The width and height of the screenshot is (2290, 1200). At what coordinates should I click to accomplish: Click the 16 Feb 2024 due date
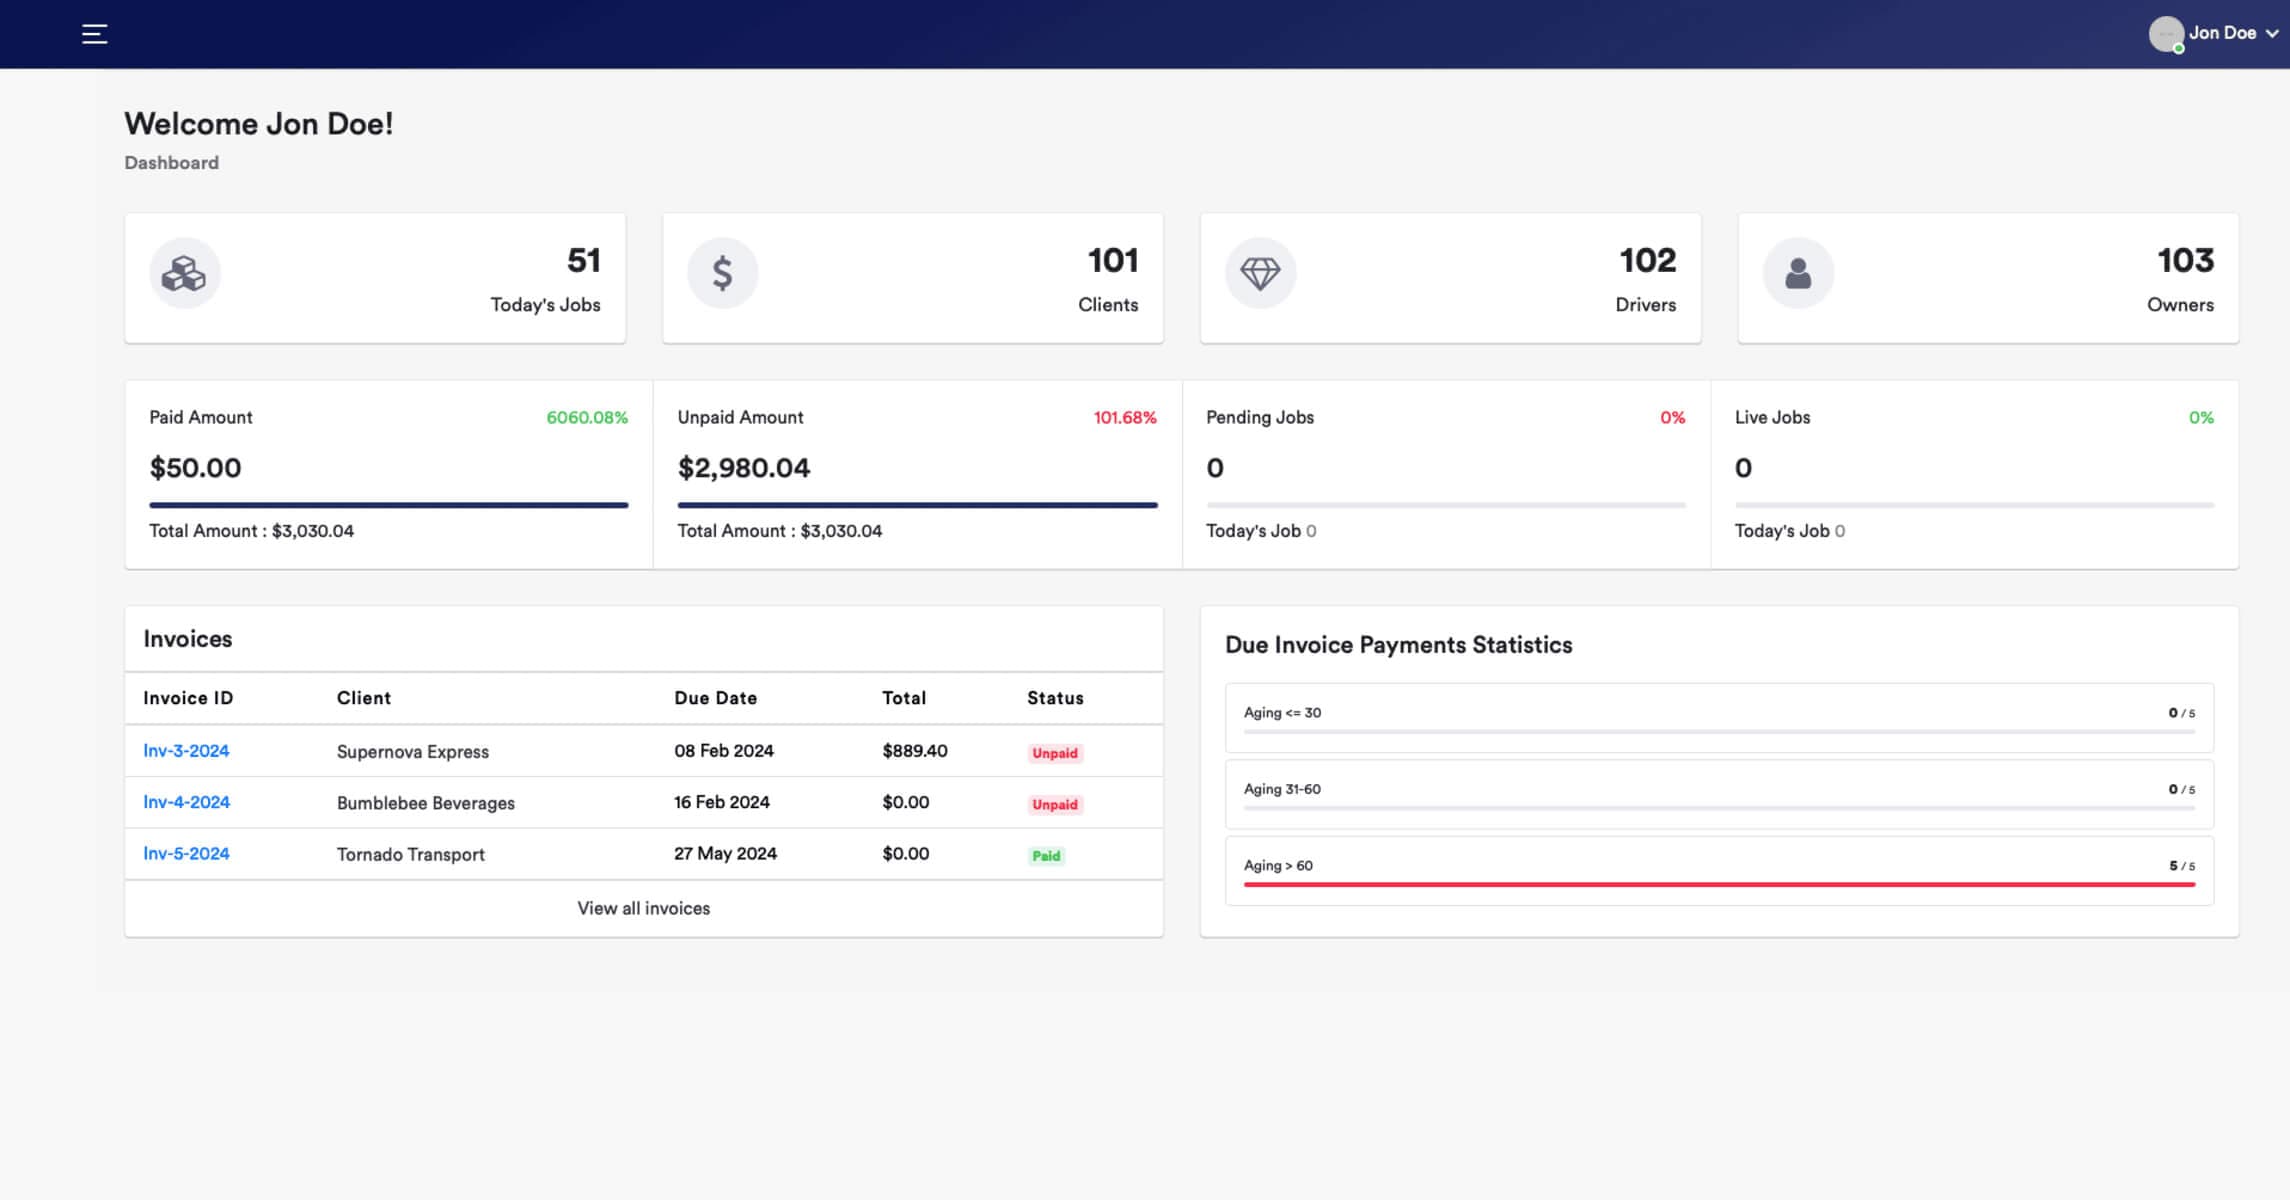(722, 802)
